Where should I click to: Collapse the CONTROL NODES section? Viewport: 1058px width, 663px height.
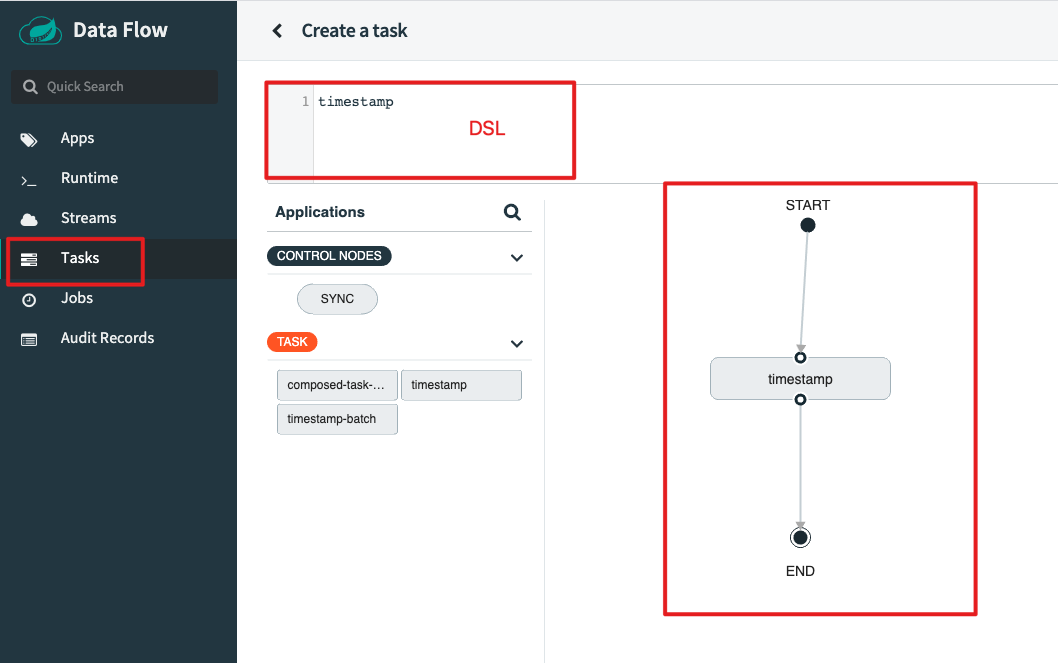click(x=517, y=257)
